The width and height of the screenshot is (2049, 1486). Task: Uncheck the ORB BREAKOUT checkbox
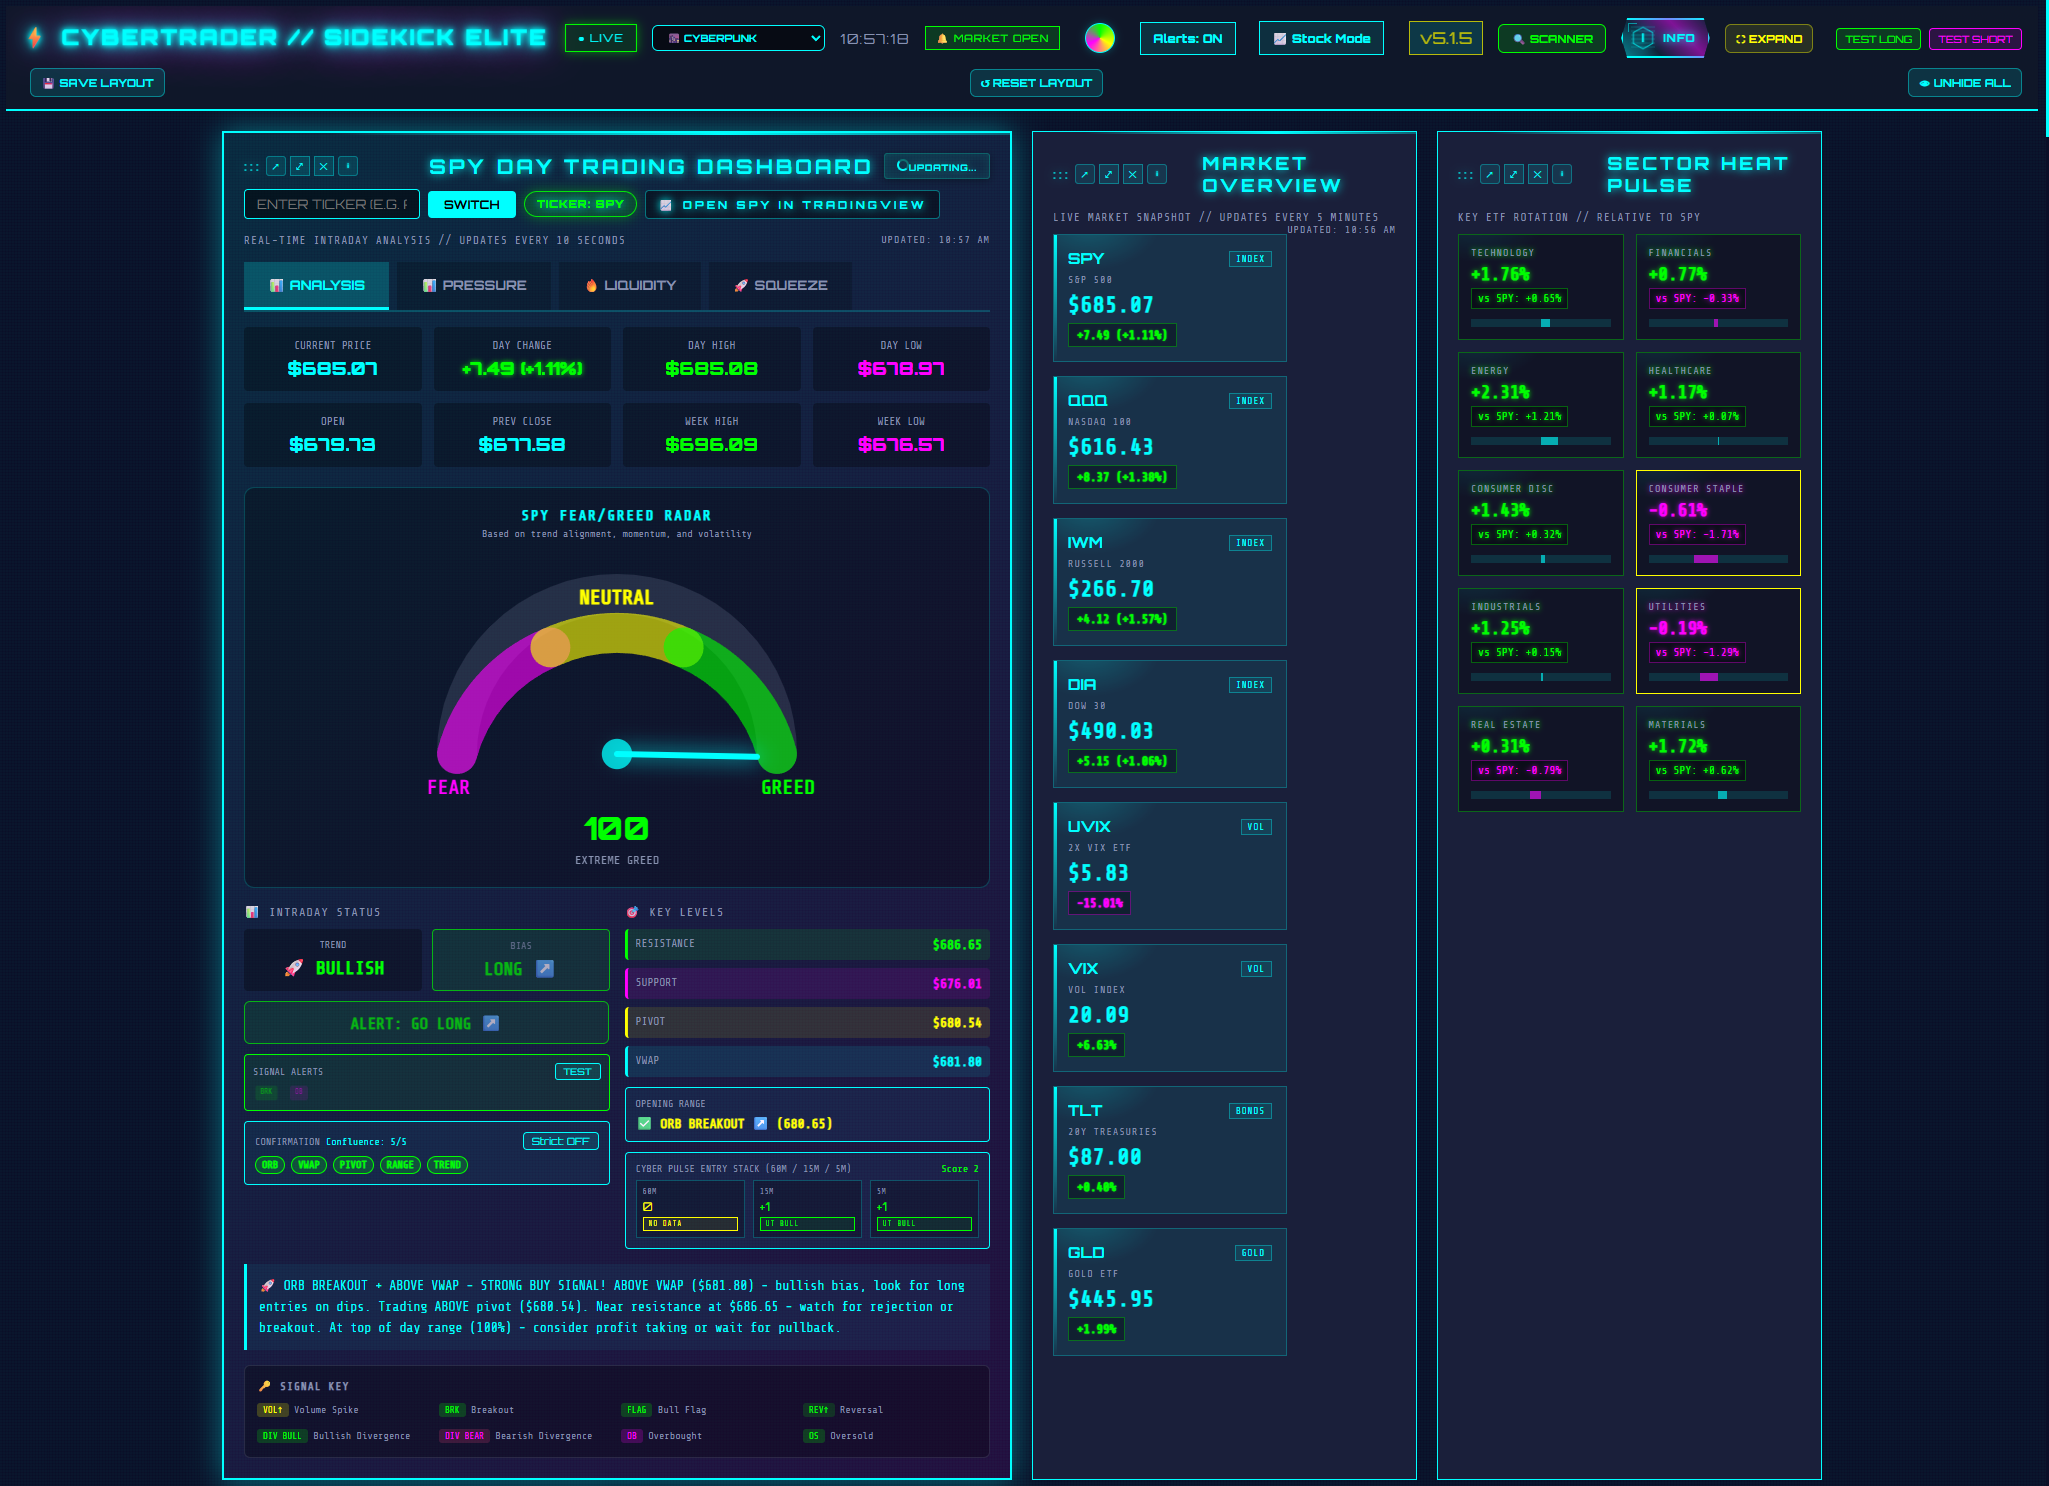point(643,1123)
